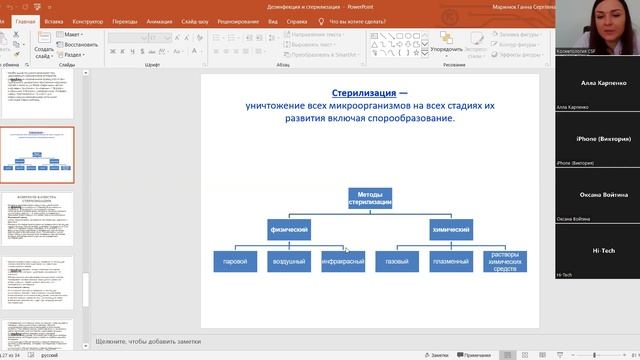
Task: Toggle the Примечания comments pane
Action: [x=473, y=355]
